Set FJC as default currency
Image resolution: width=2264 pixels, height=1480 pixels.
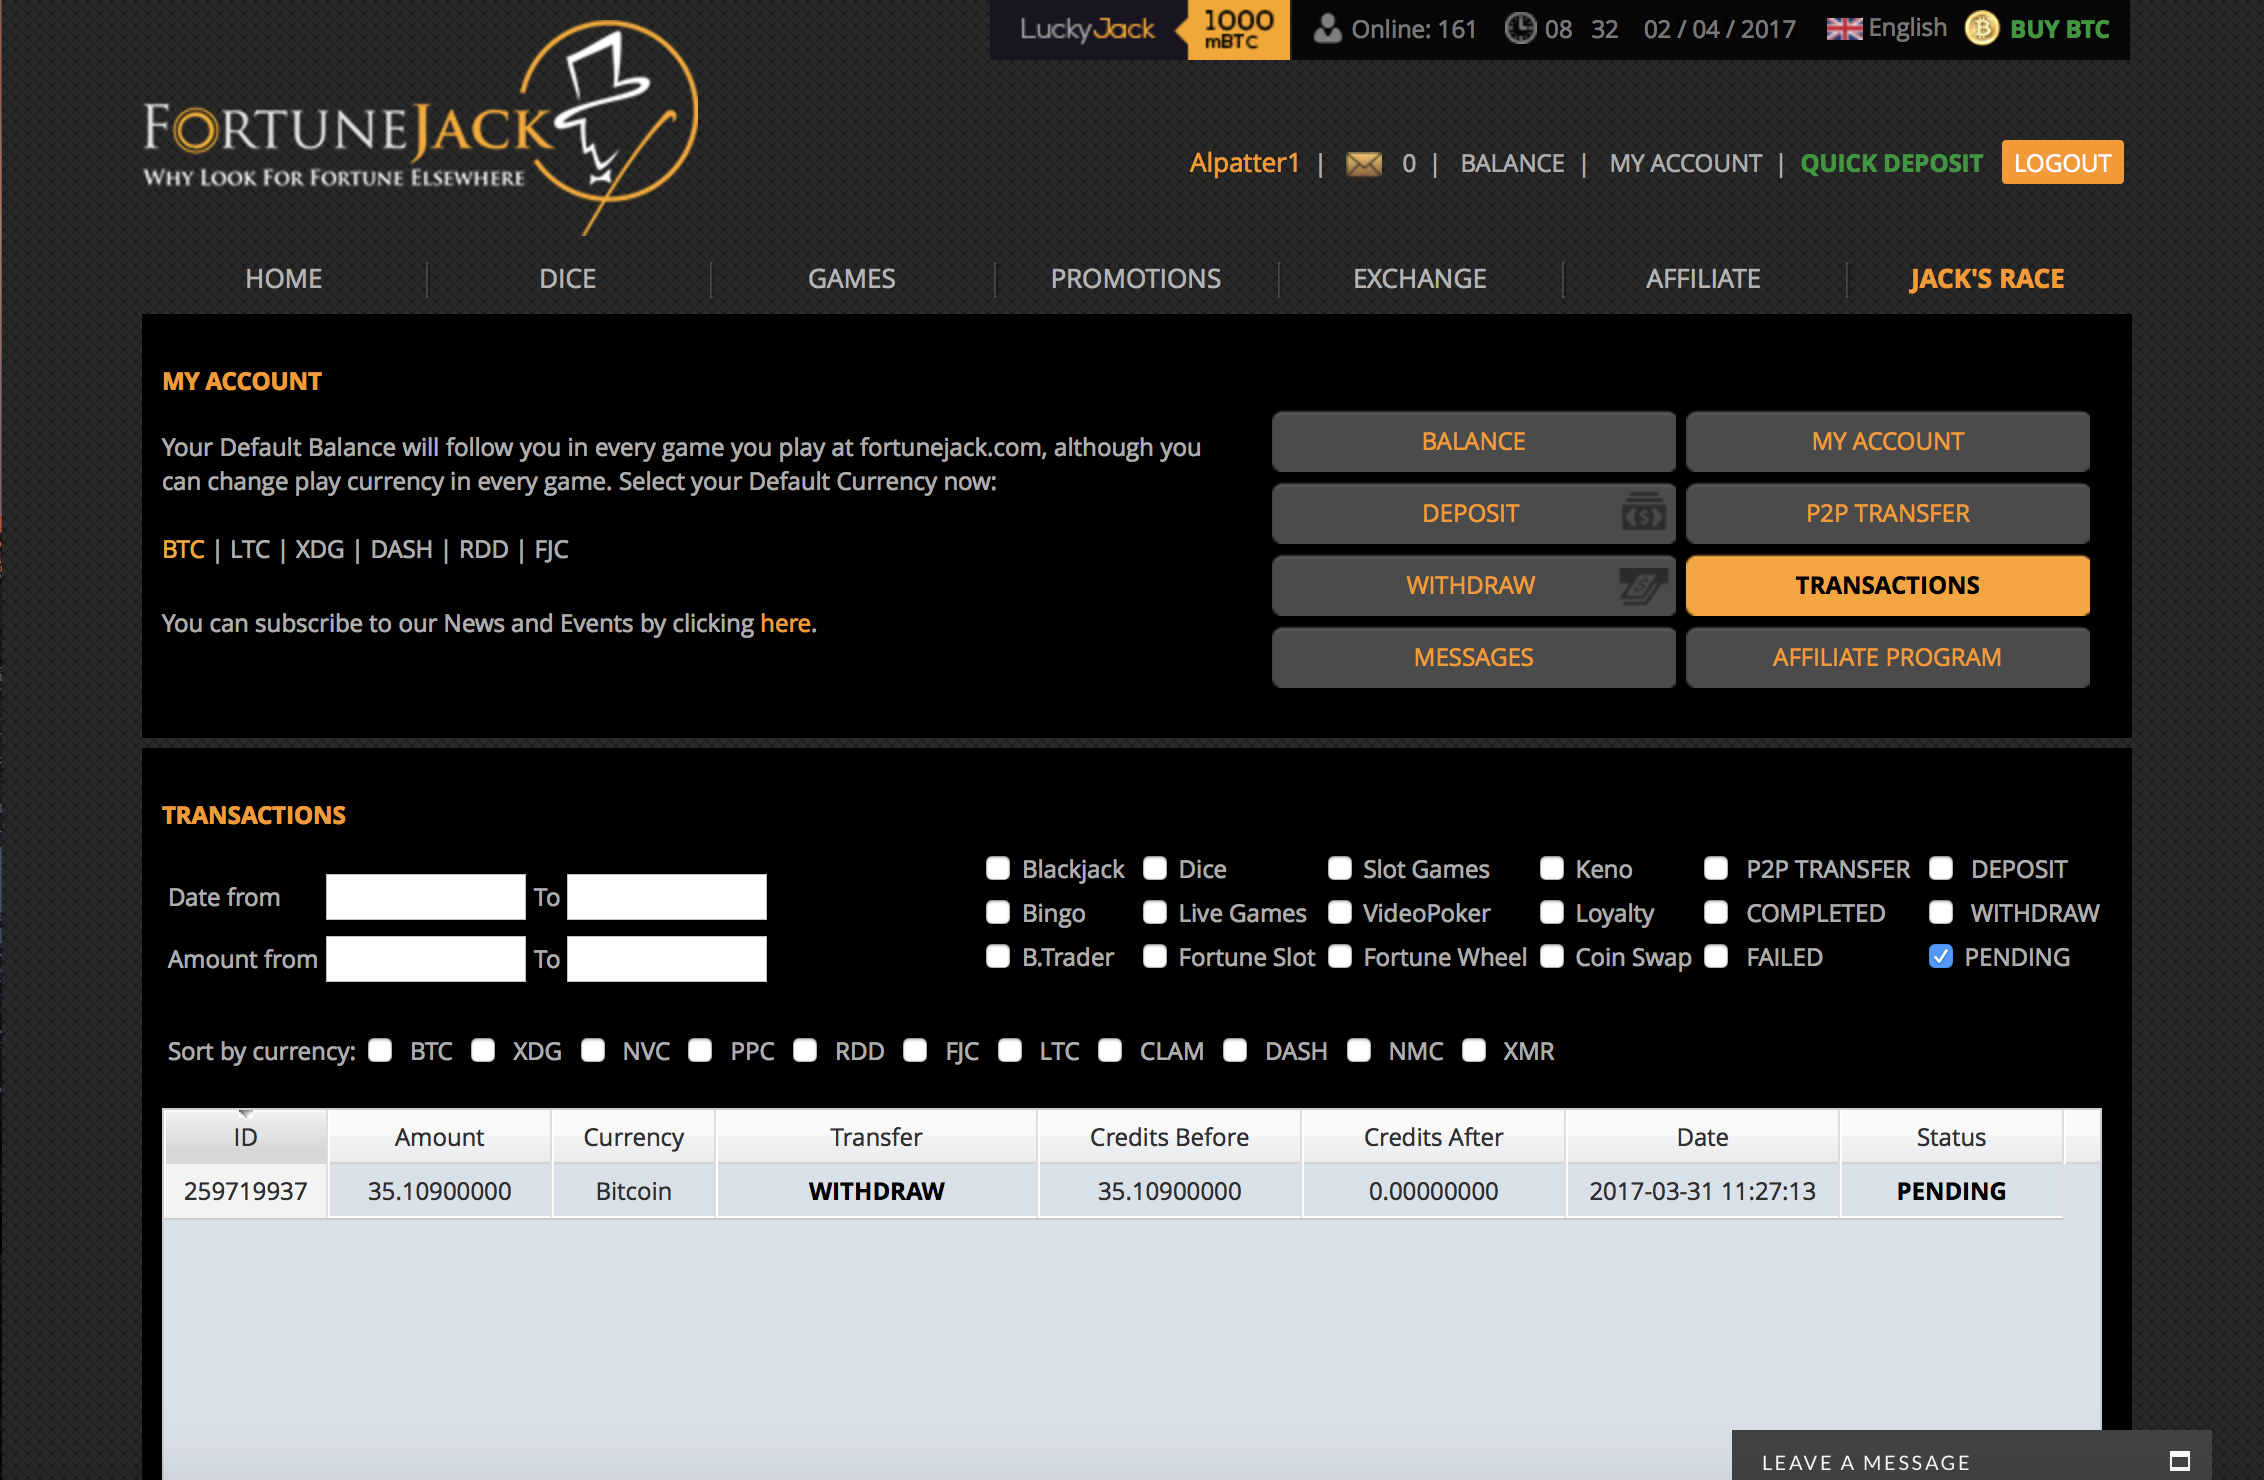coord(551,549)
